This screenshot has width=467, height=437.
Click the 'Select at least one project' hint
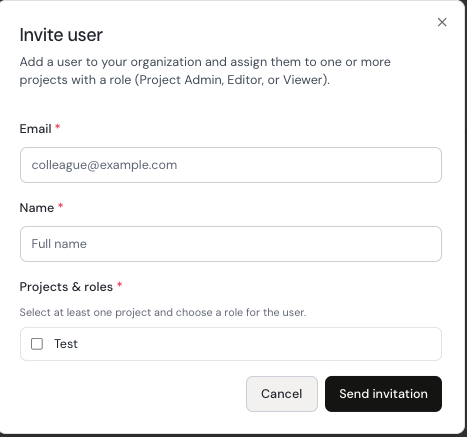[163, 312]
